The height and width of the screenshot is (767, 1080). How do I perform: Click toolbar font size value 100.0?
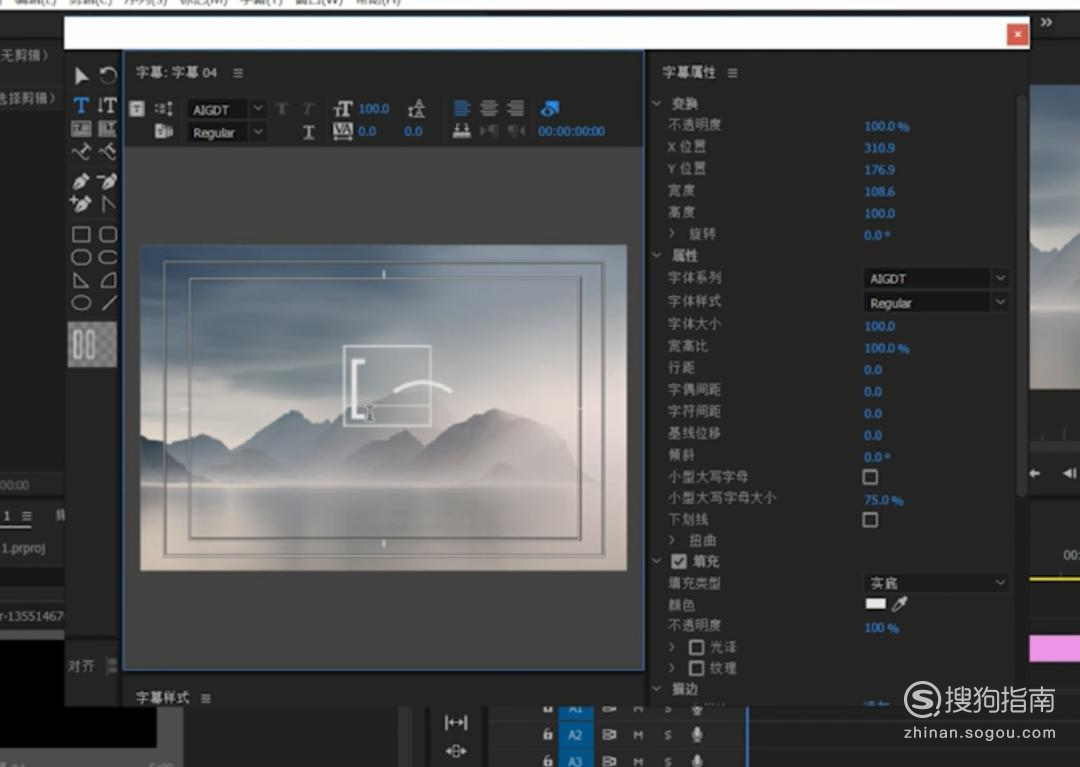coord(374,108)
